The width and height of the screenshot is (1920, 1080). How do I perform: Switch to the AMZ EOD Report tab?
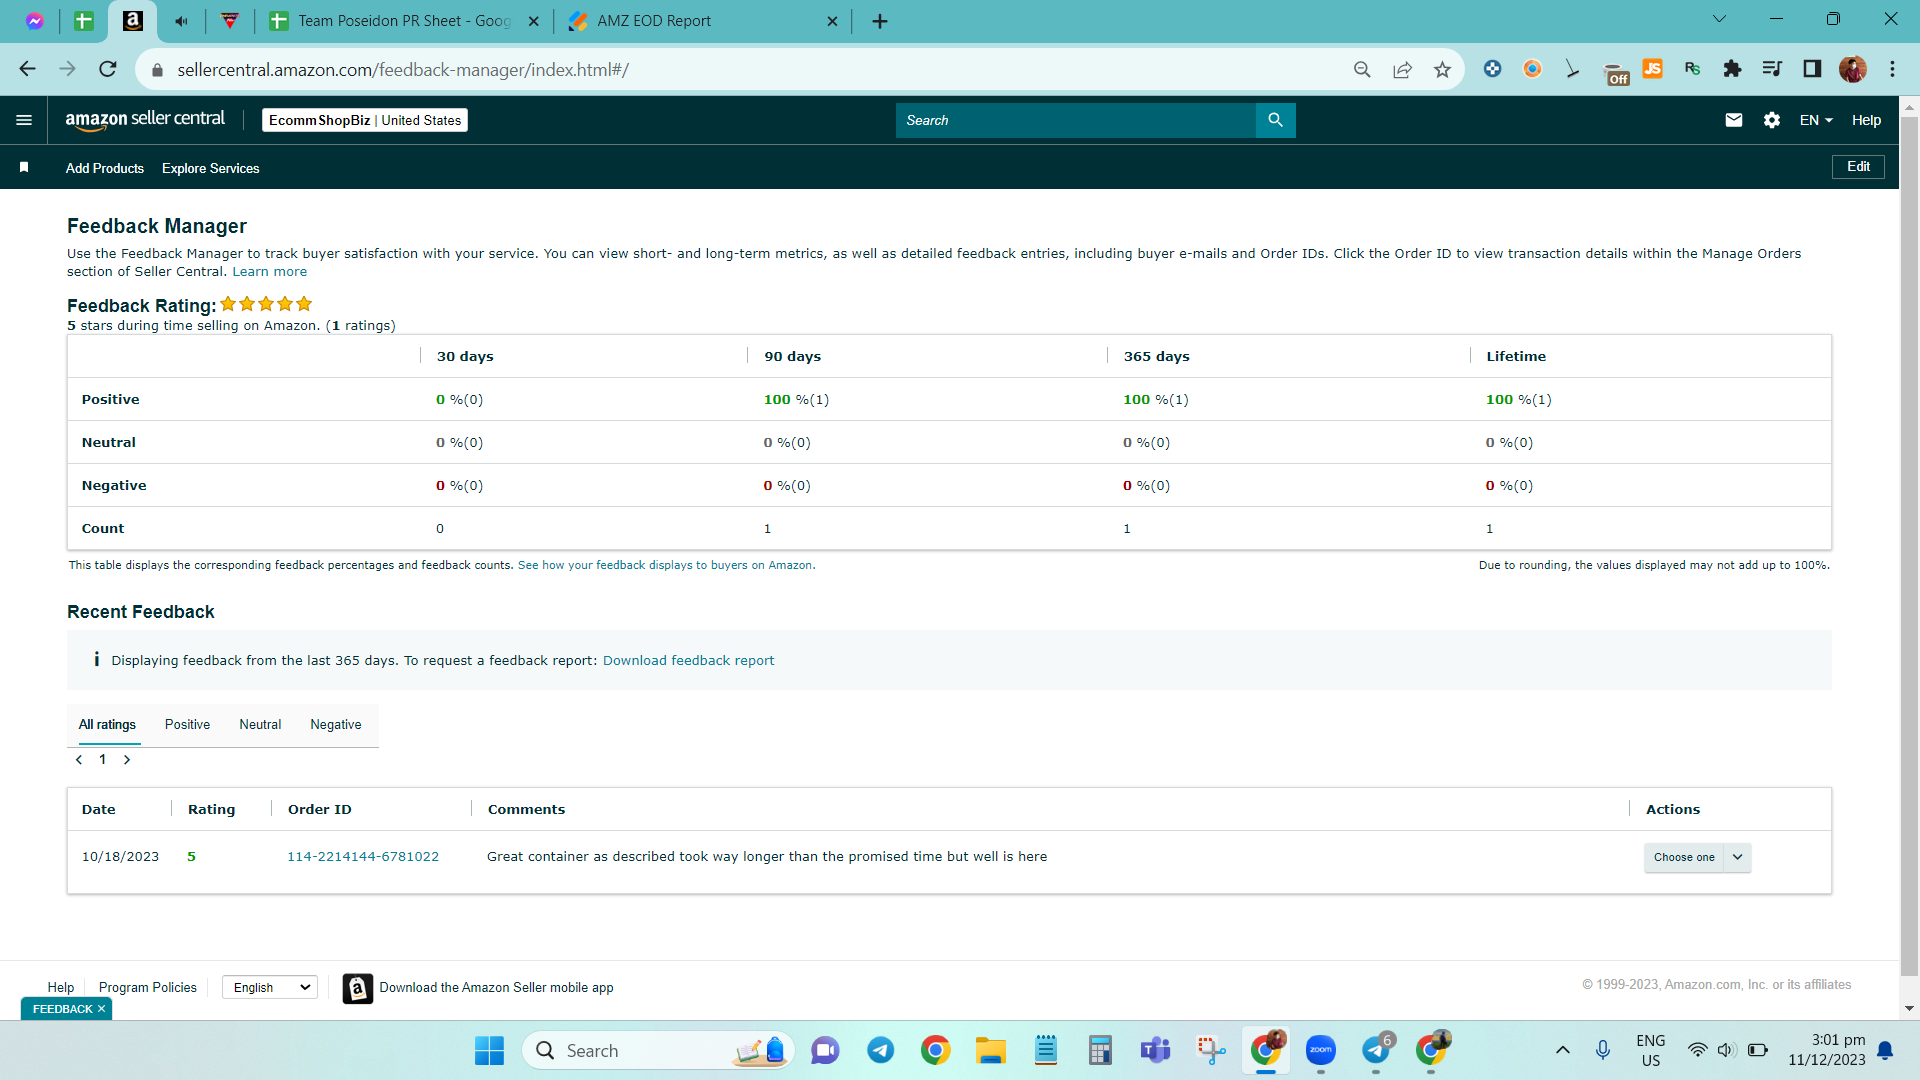pyautogui.click(x=700, y=21)
